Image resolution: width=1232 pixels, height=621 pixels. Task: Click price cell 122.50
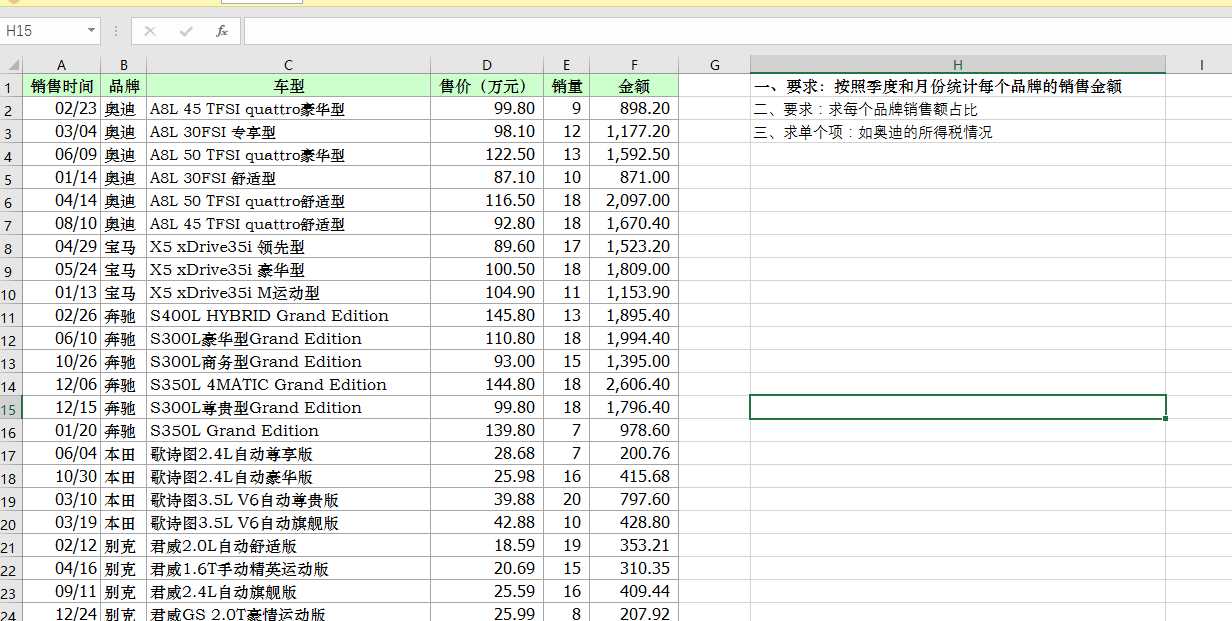tap(487, 155)
